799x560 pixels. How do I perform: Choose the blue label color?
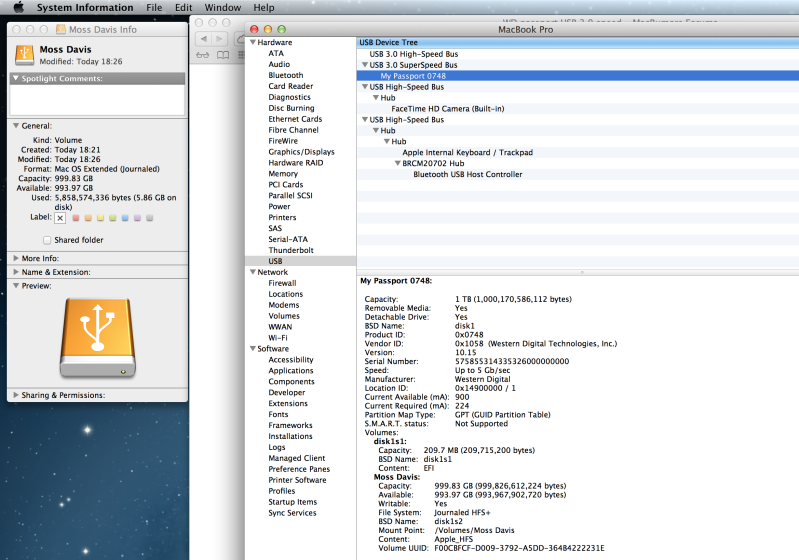(x=125, y=218)
